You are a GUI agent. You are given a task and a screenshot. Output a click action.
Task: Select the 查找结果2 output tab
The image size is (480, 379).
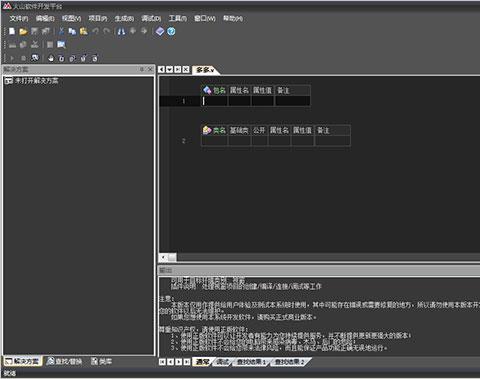(x=289, y=362)
